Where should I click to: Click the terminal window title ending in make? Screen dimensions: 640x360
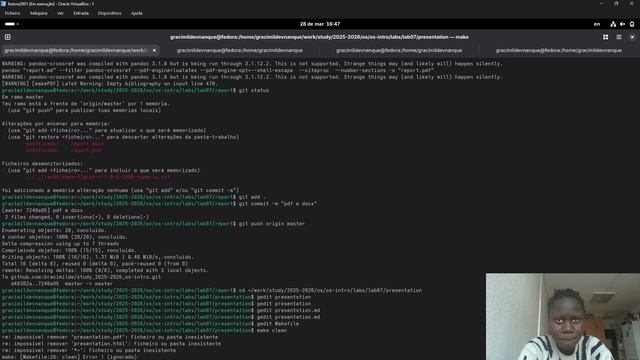pos(319,37)
